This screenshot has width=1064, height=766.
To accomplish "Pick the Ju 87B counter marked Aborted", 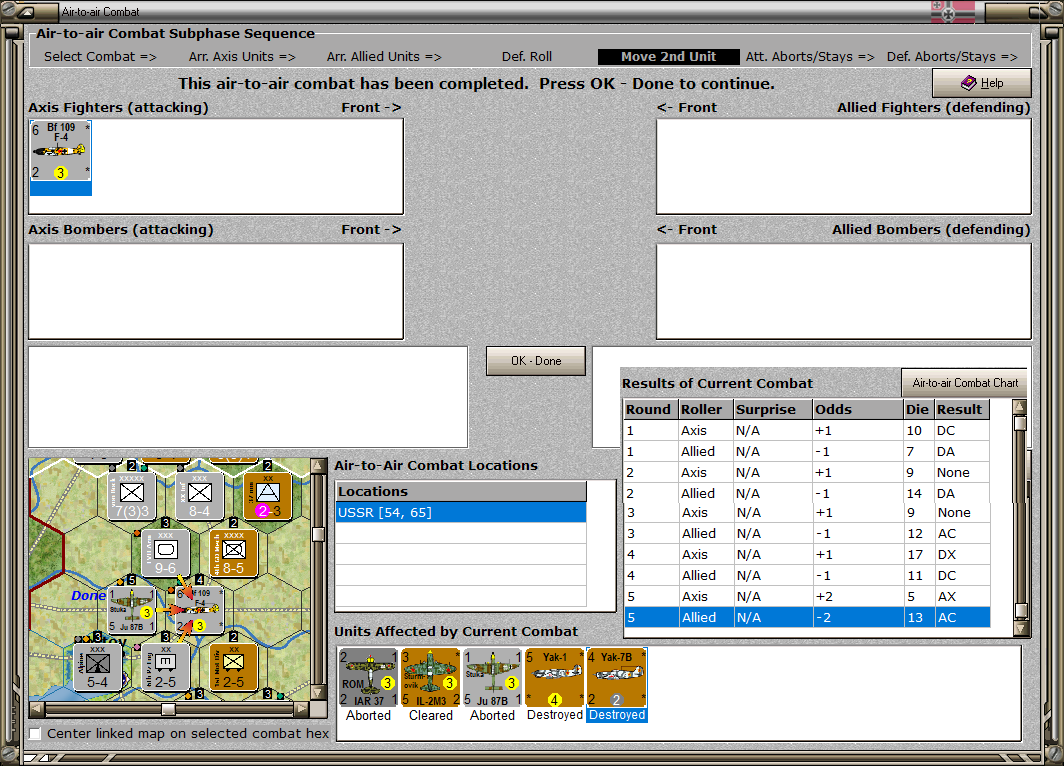I will tap(492, 678).
